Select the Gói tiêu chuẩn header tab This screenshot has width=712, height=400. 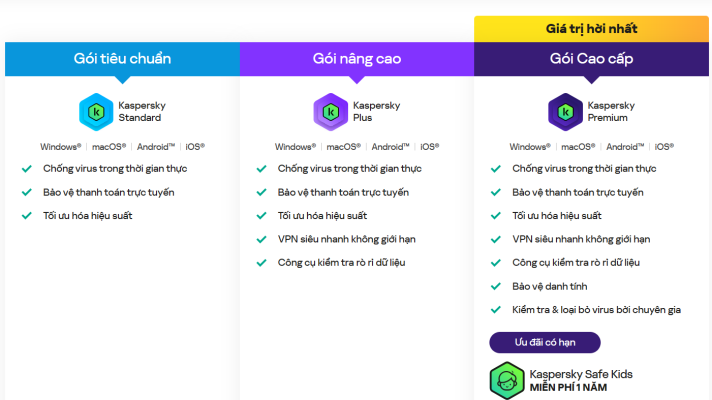coord(122,58)
